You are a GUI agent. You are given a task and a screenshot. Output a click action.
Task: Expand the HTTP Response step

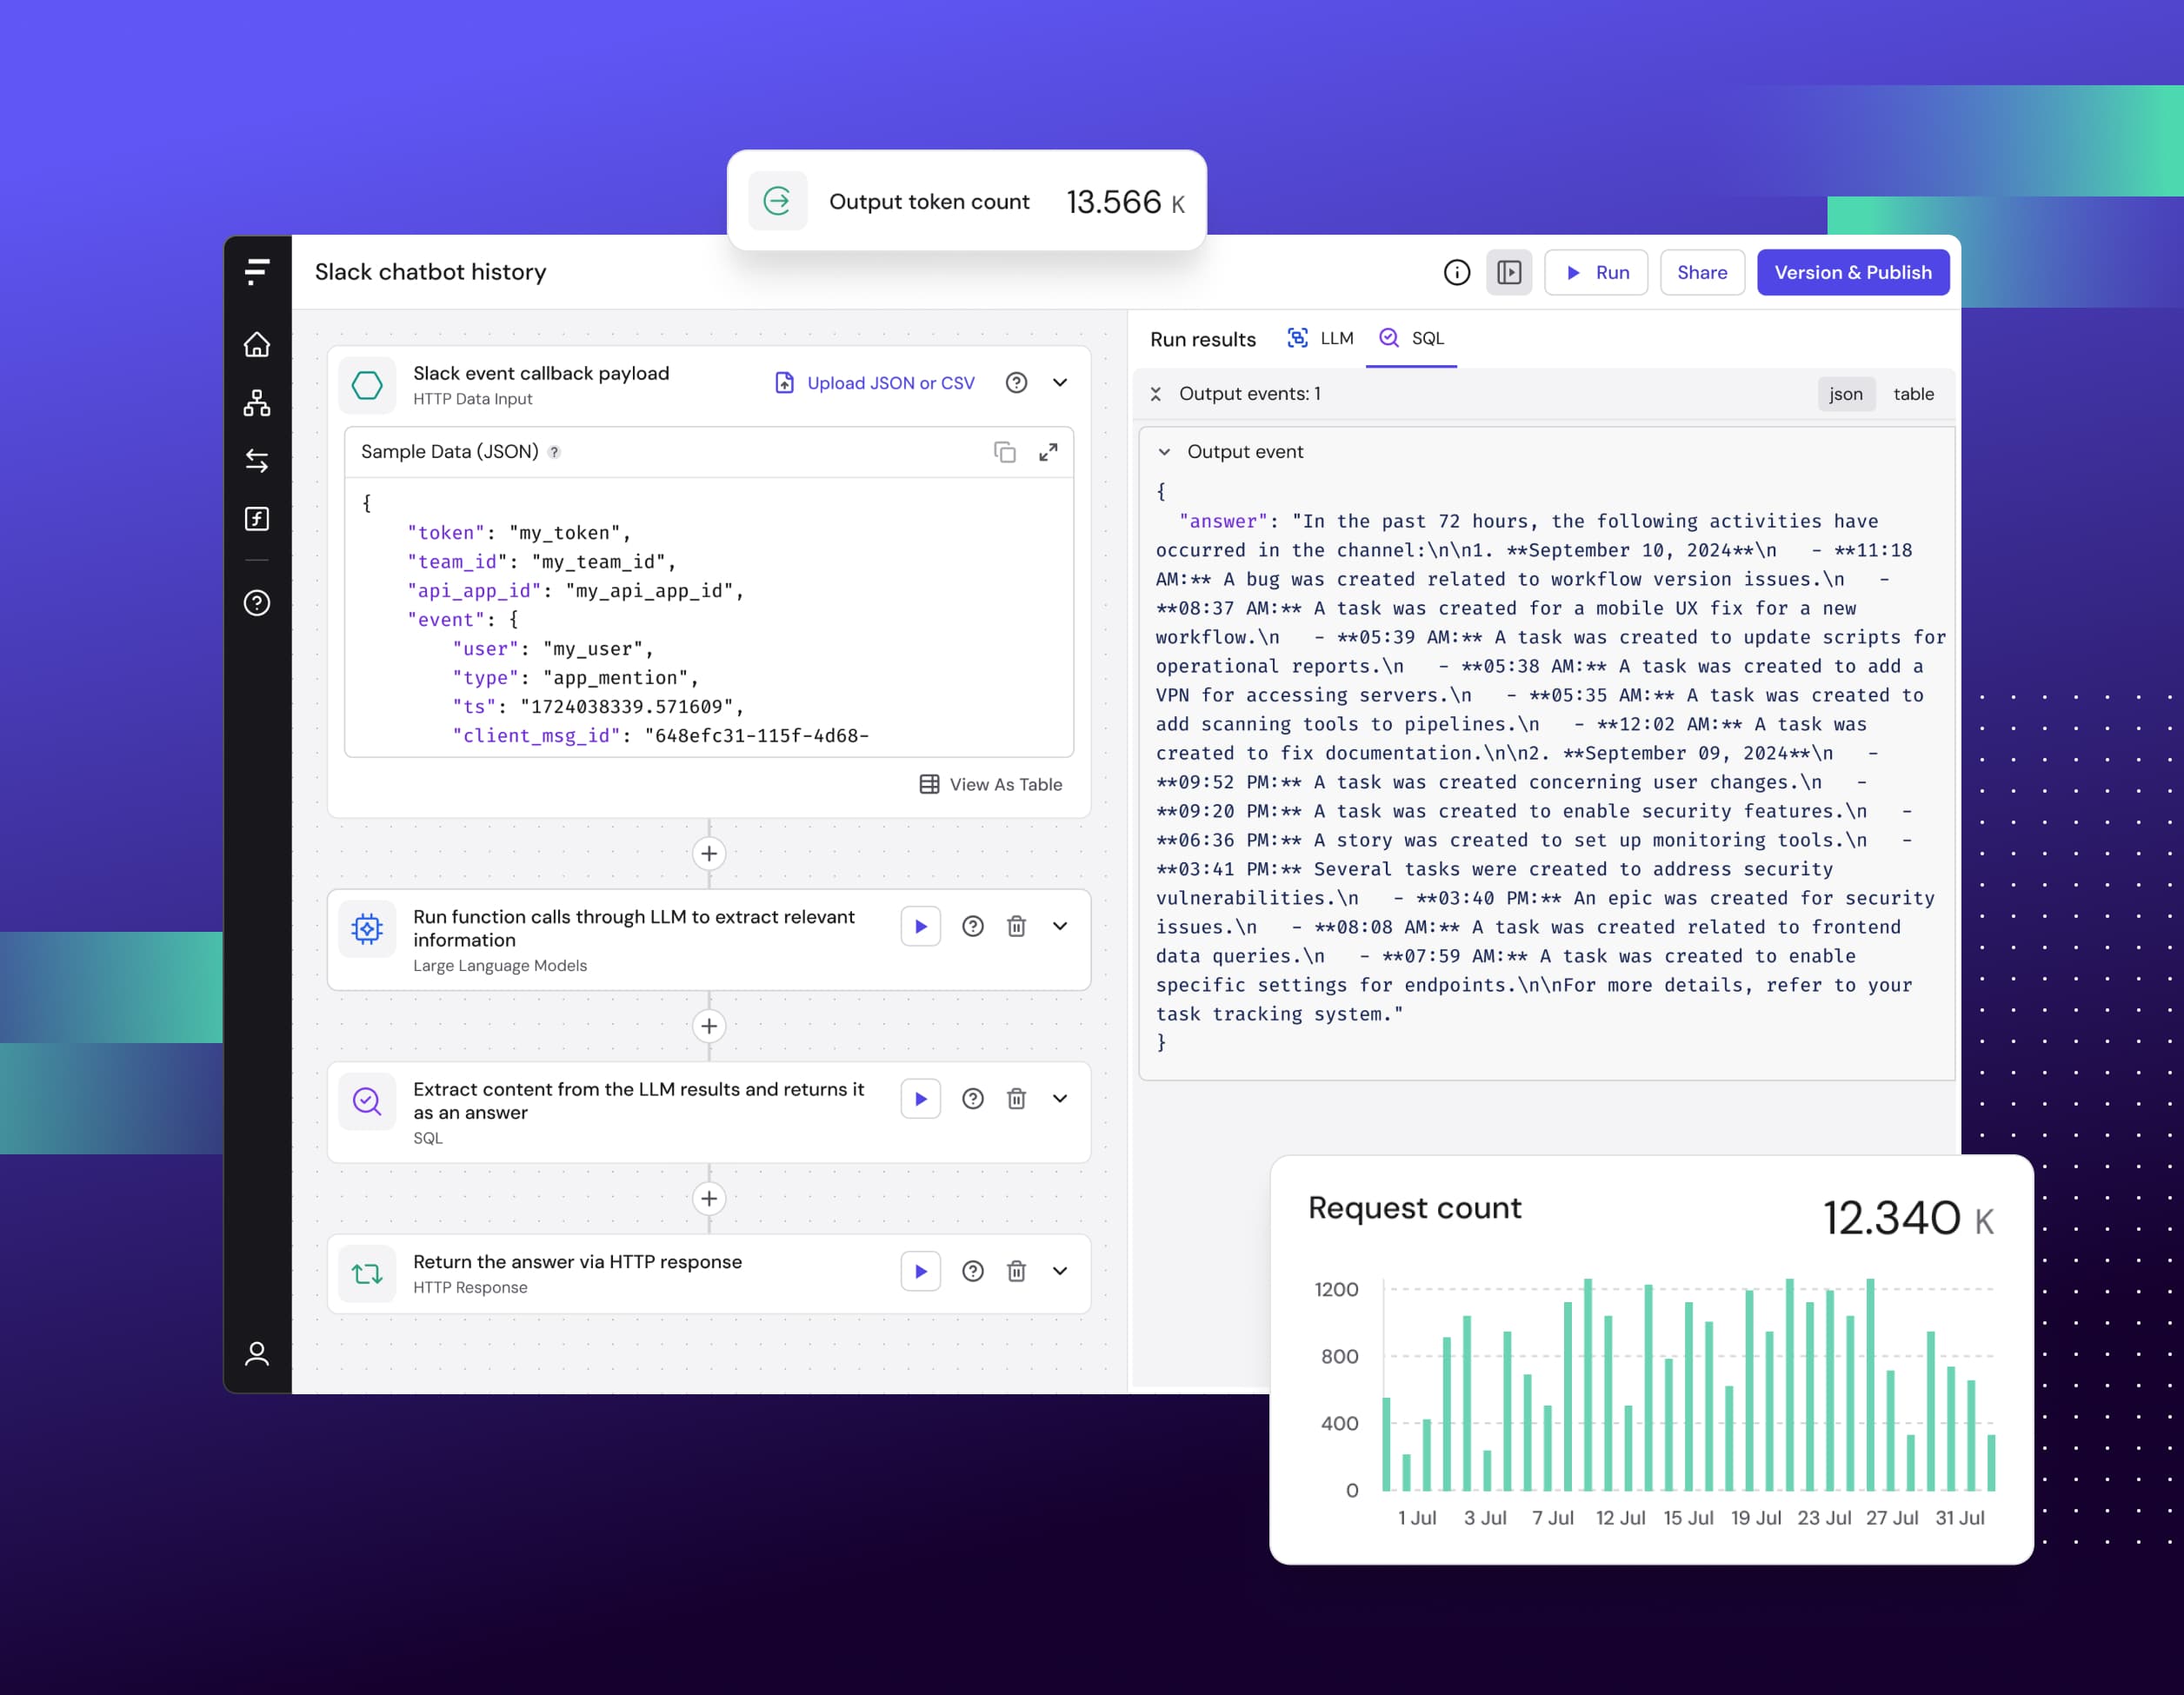pyautogui.click(x=1060, y=1271)
